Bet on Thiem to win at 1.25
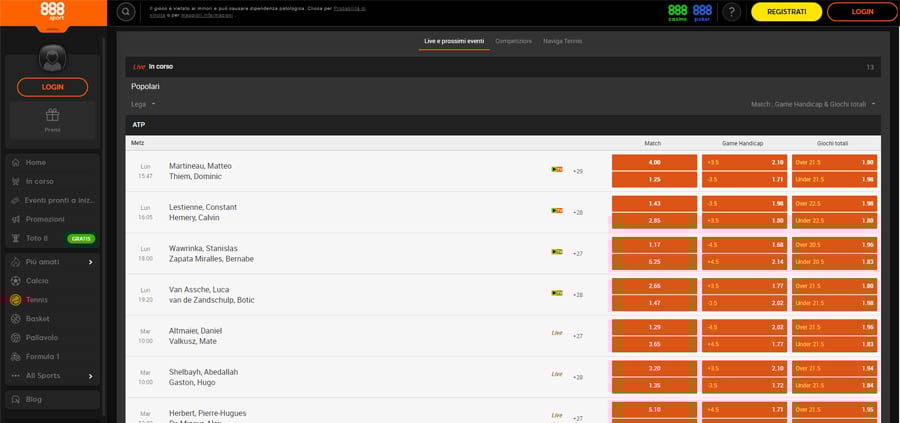The height and width of the screenshot is (423, 900). [654, 180]
